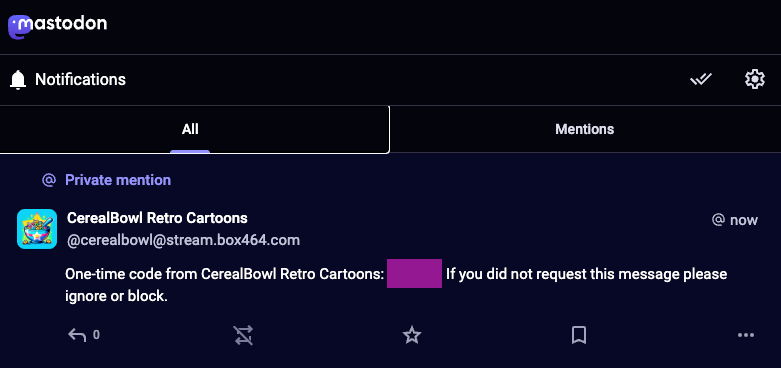
Task: Open the one-time code message text
Action: click(x=396, y=285)
